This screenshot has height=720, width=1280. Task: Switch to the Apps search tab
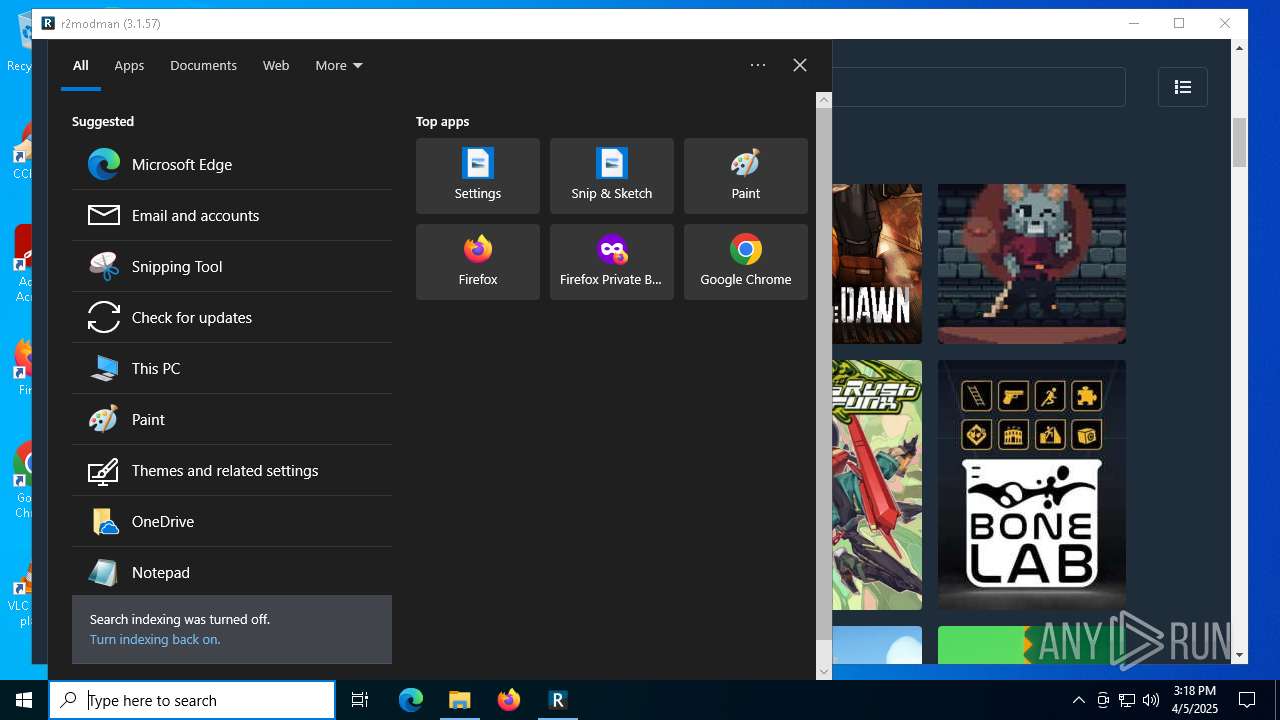click(129, 65)
